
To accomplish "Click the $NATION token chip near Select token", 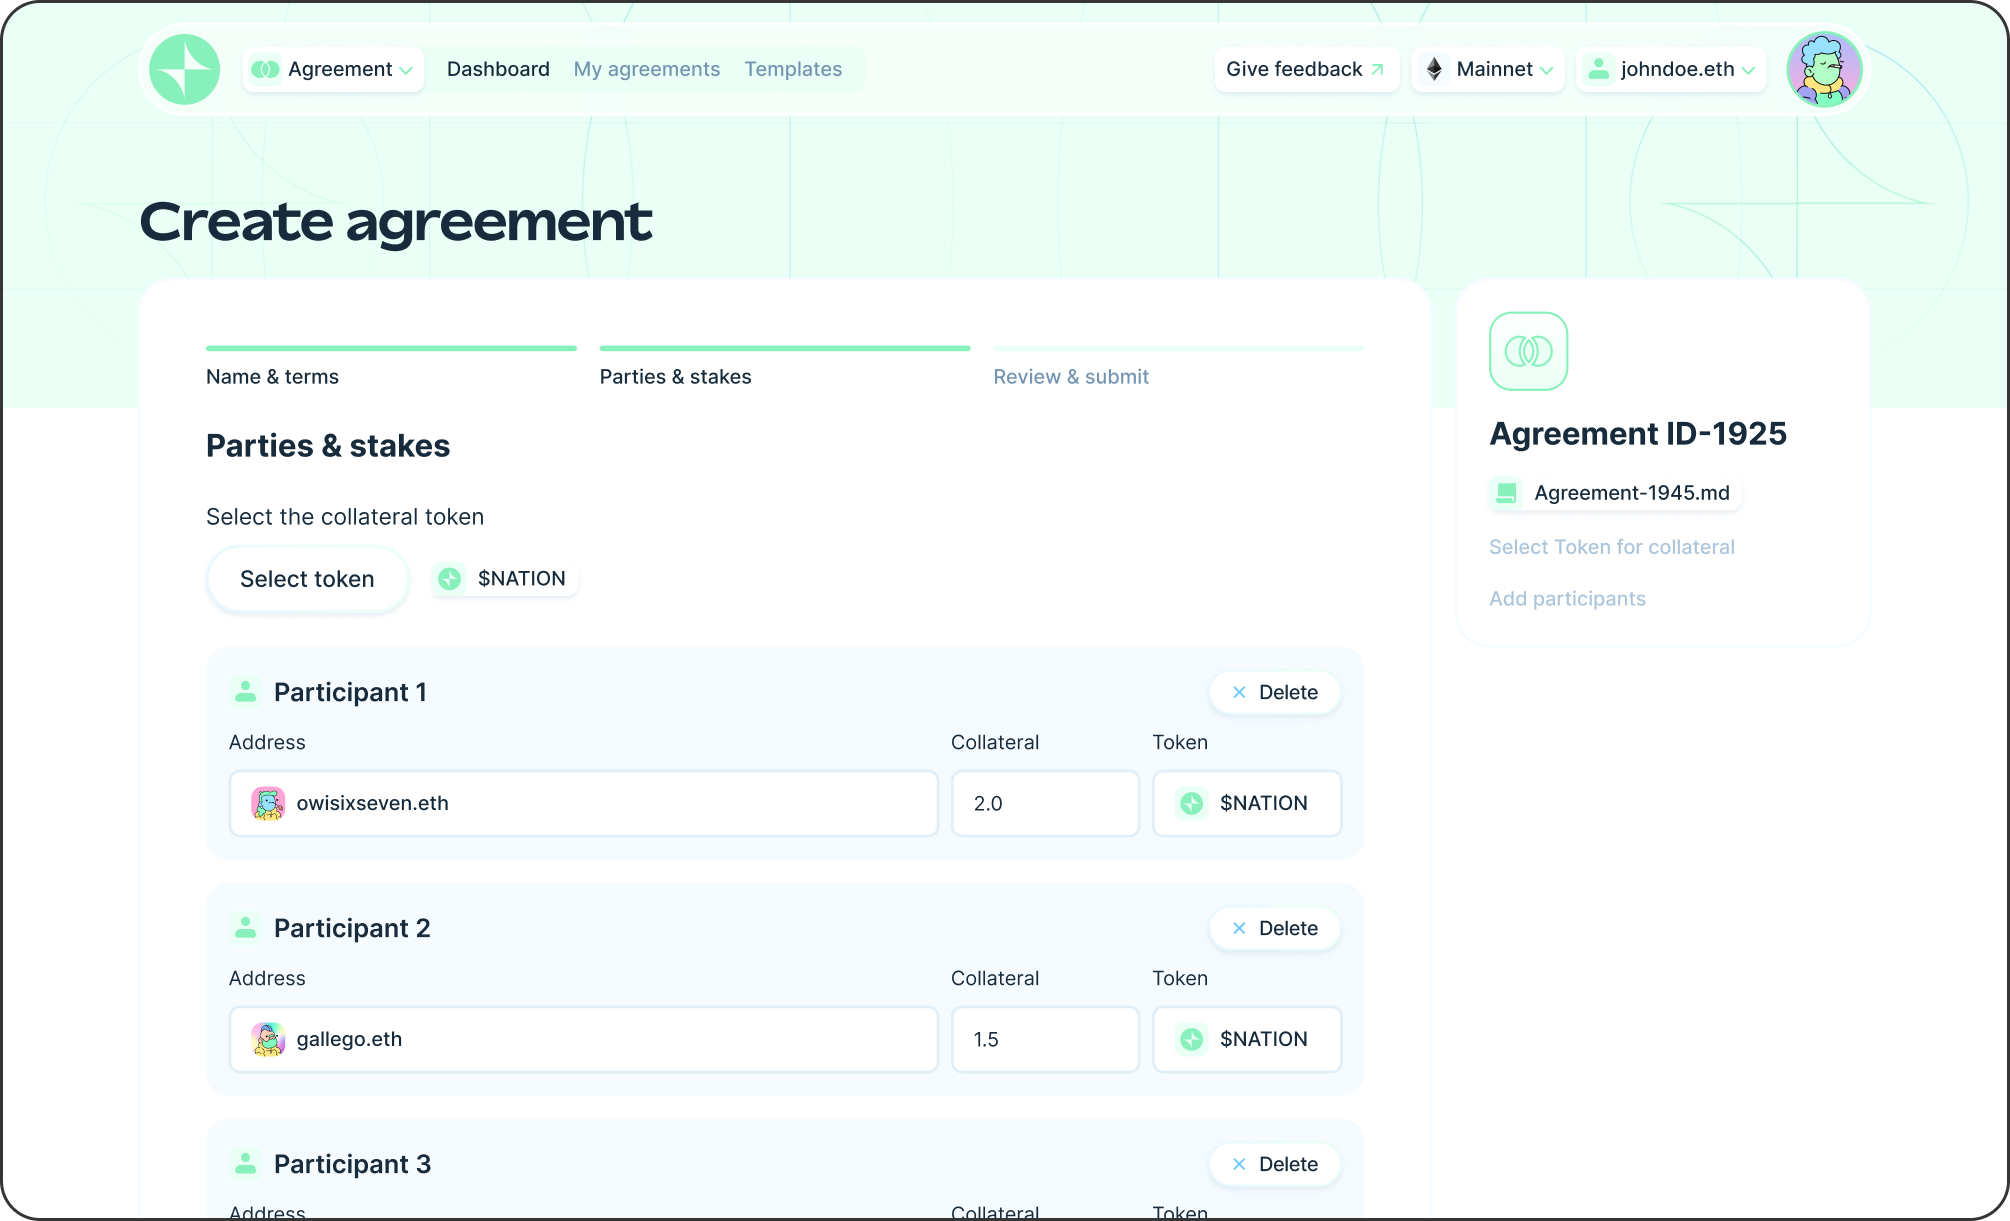I will 504,579.
